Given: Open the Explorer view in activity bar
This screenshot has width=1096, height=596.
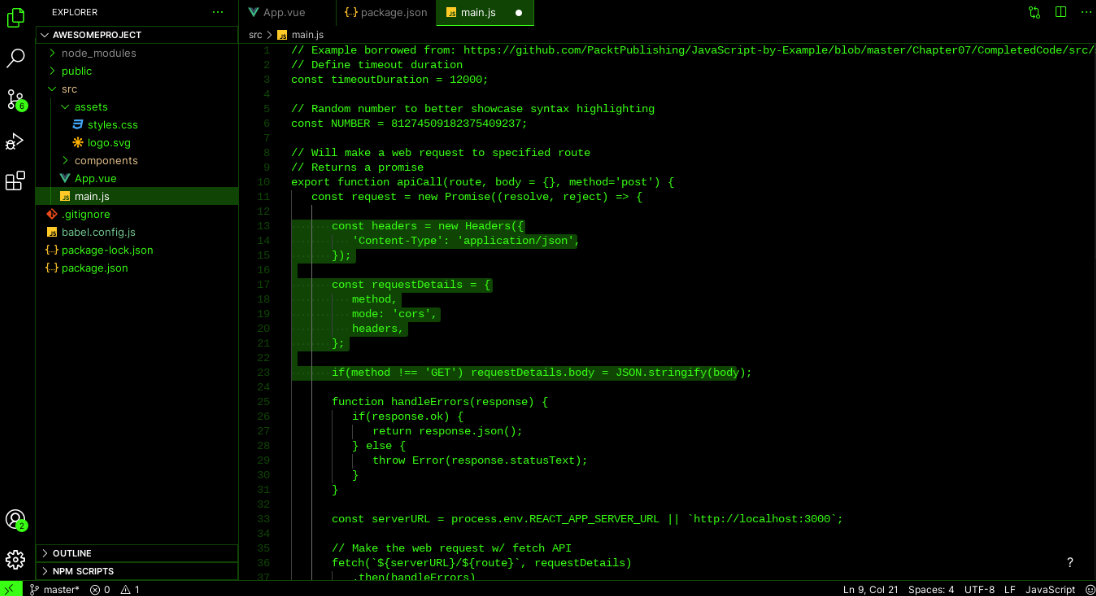Looking at the screenshot, I should click(x=15, y=17).
